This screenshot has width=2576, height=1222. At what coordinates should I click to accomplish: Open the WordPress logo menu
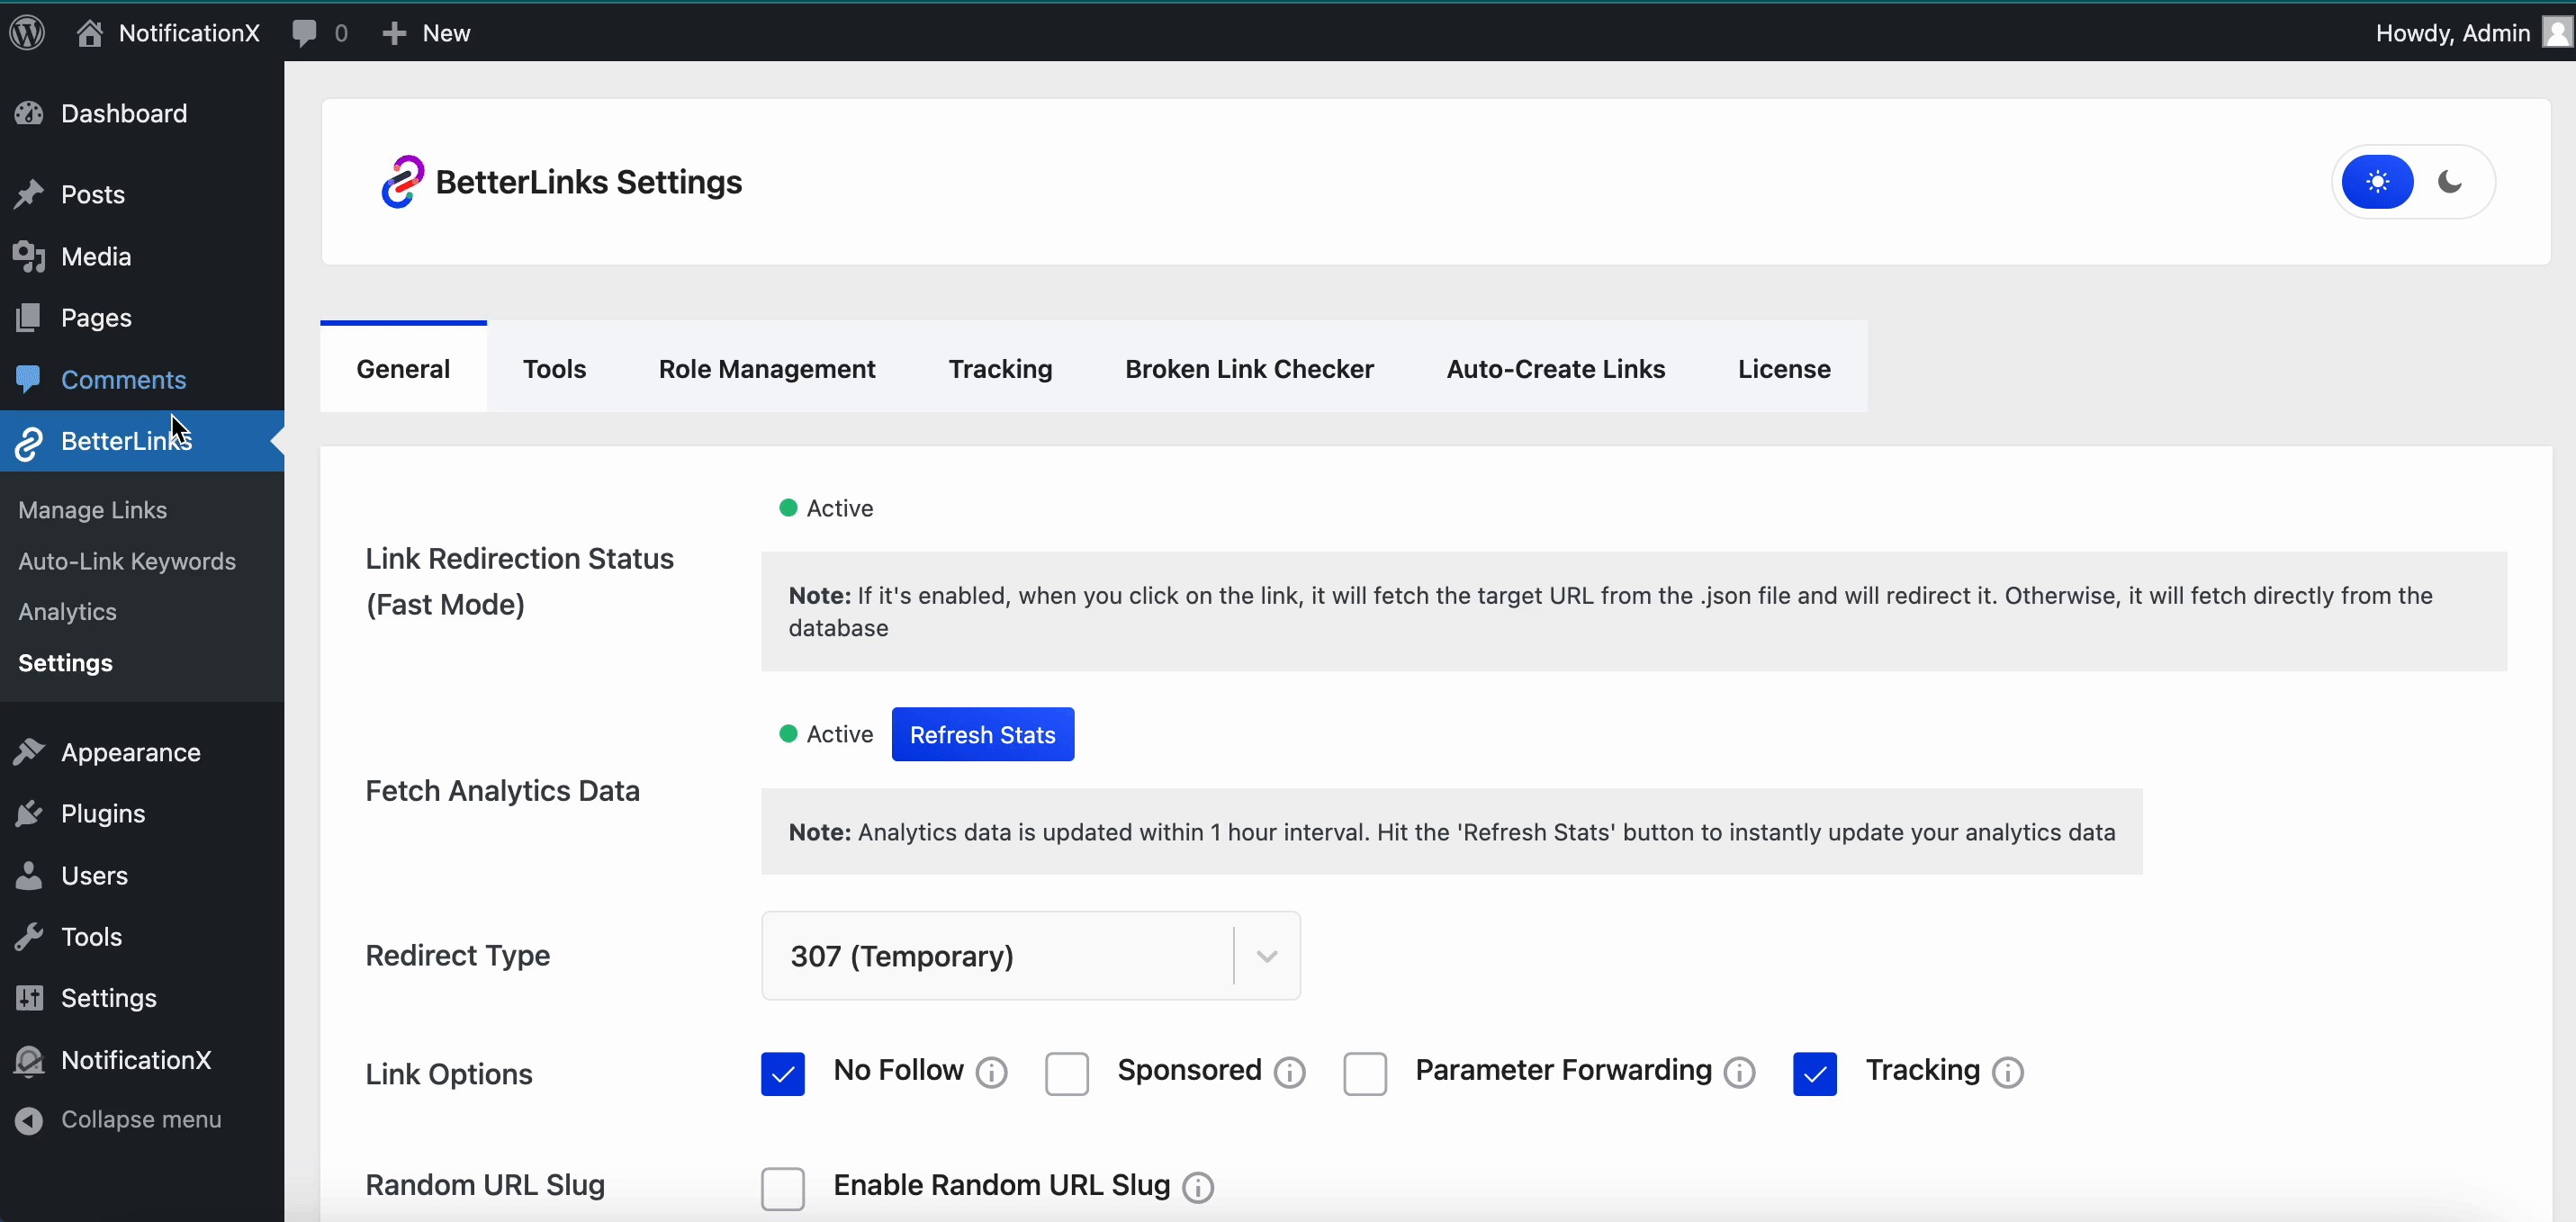click(27, 32)
